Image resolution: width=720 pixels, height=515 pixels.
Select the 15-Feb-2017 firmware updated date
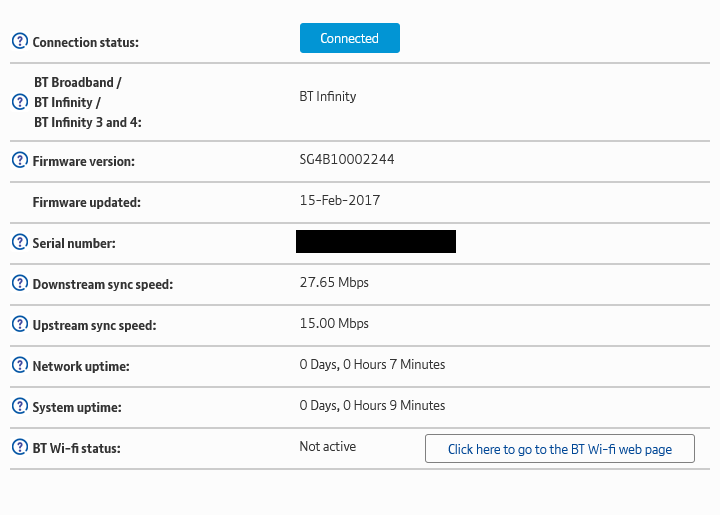point(339,200)
